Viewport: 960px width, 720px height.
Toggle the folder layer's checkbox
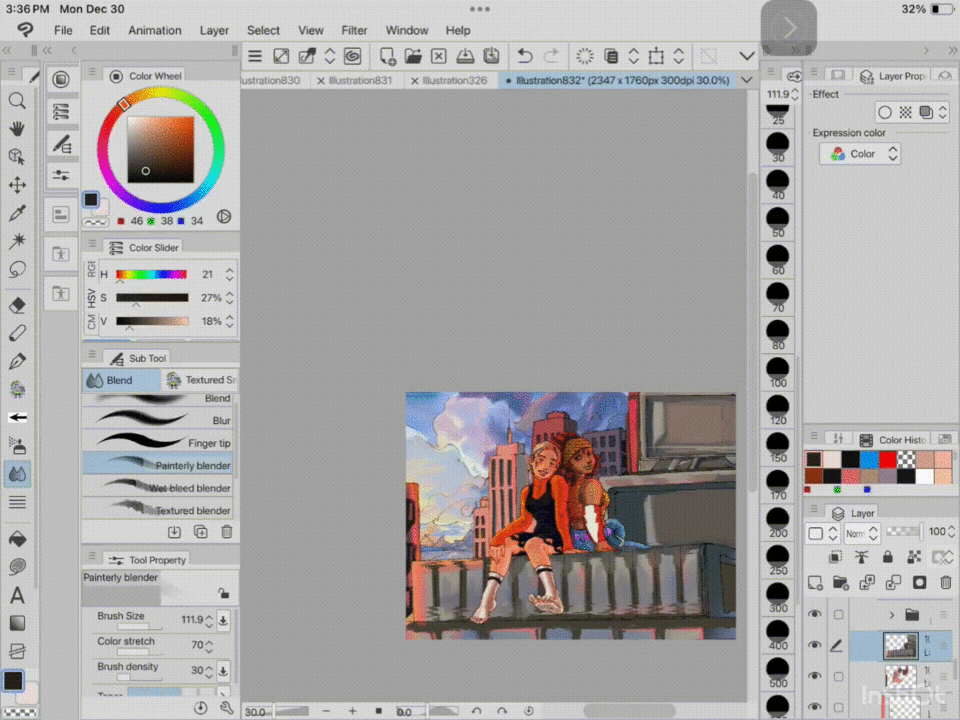click(839, 614)
